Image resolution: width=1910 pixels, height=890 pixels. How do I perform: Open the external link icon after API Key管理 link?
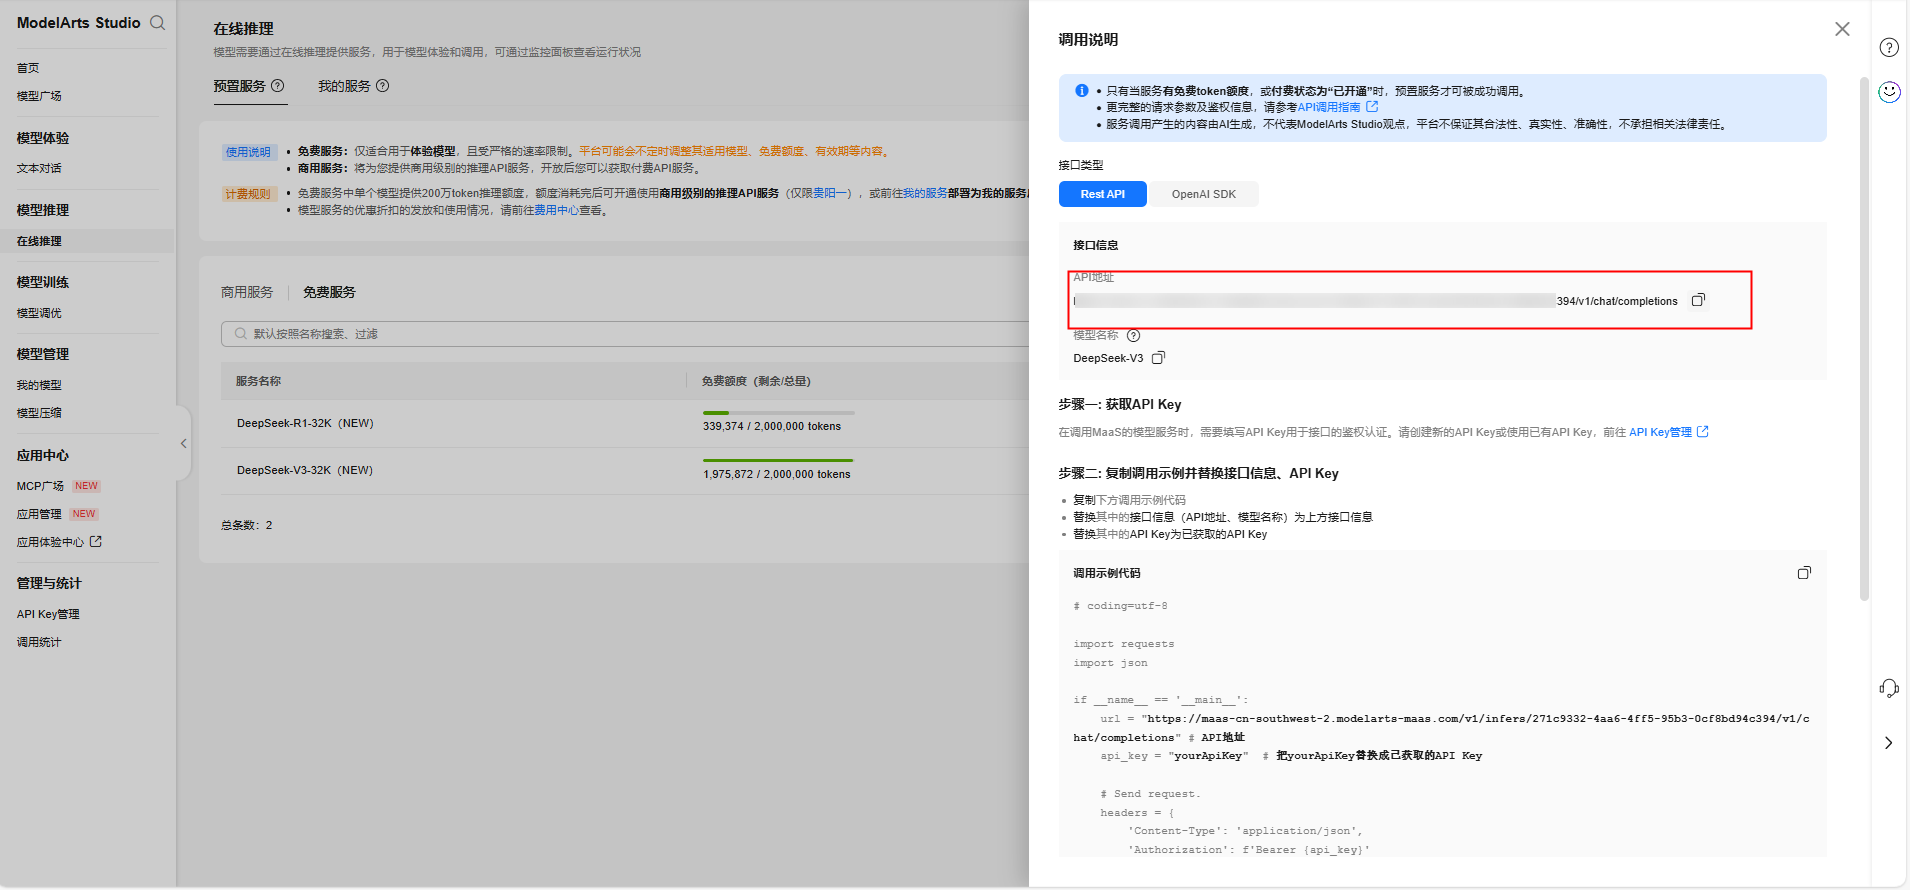point(1703,432)
